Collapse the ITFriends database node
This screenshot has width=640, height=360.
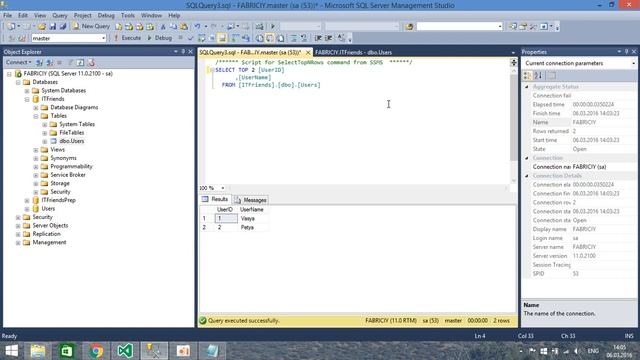point(27,99)
